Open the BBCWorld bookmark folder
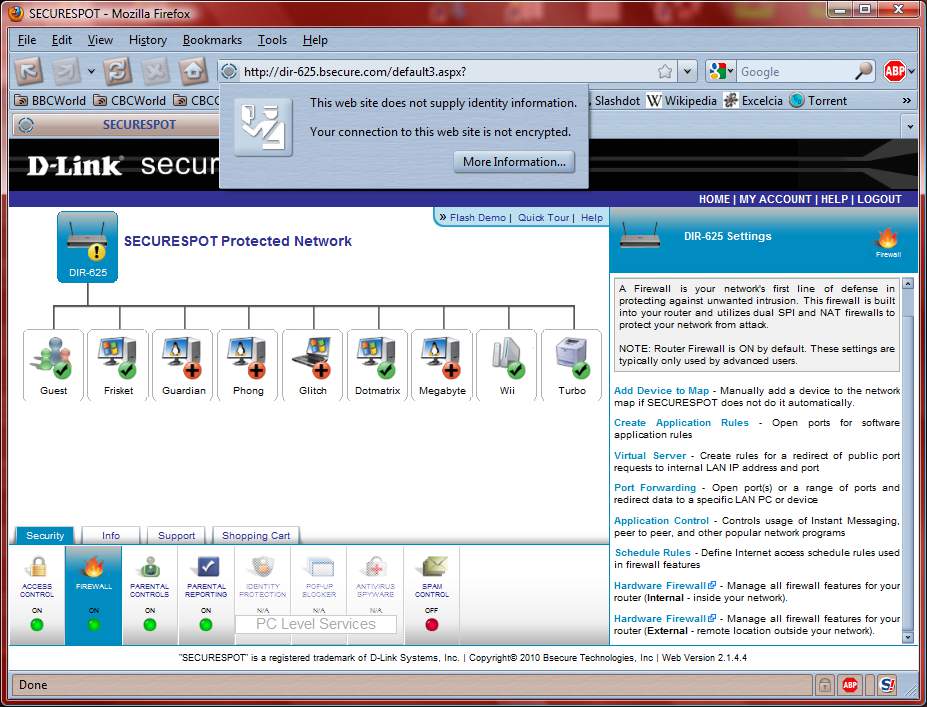The height and width of the screenshot is (707, 927). (x=50, y=101)
